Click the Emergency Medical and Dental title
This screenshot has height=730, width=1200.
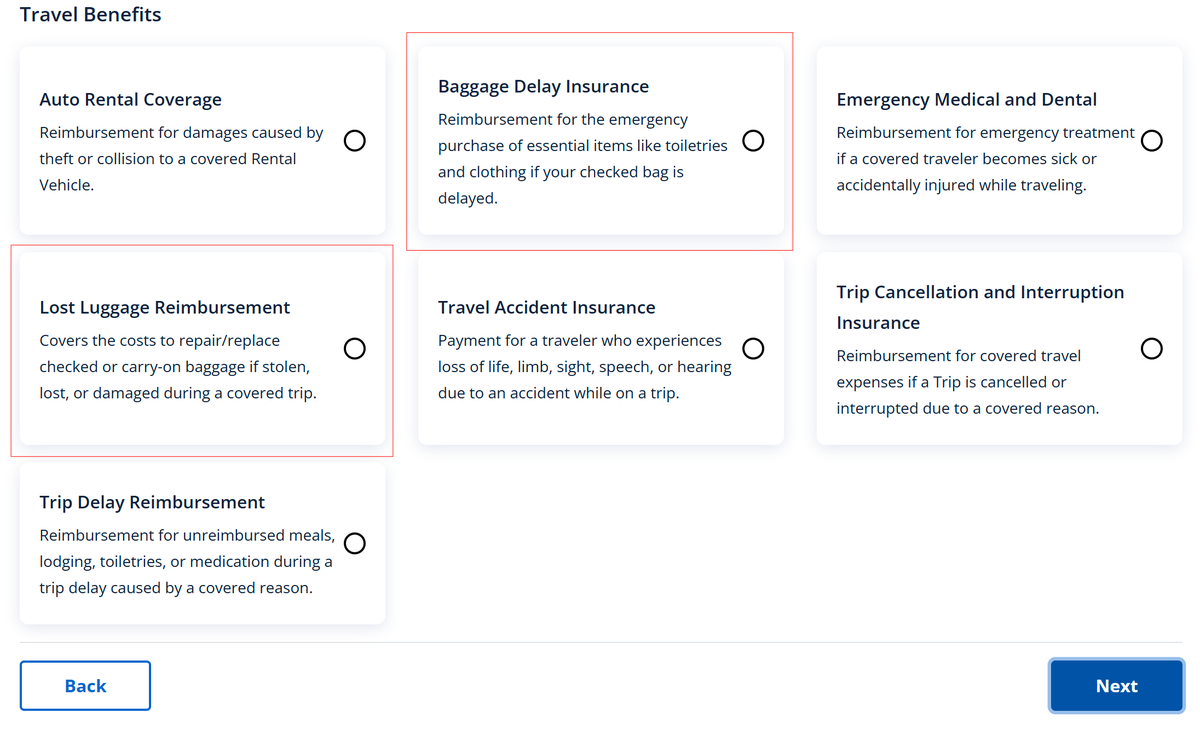click(966, 100)
